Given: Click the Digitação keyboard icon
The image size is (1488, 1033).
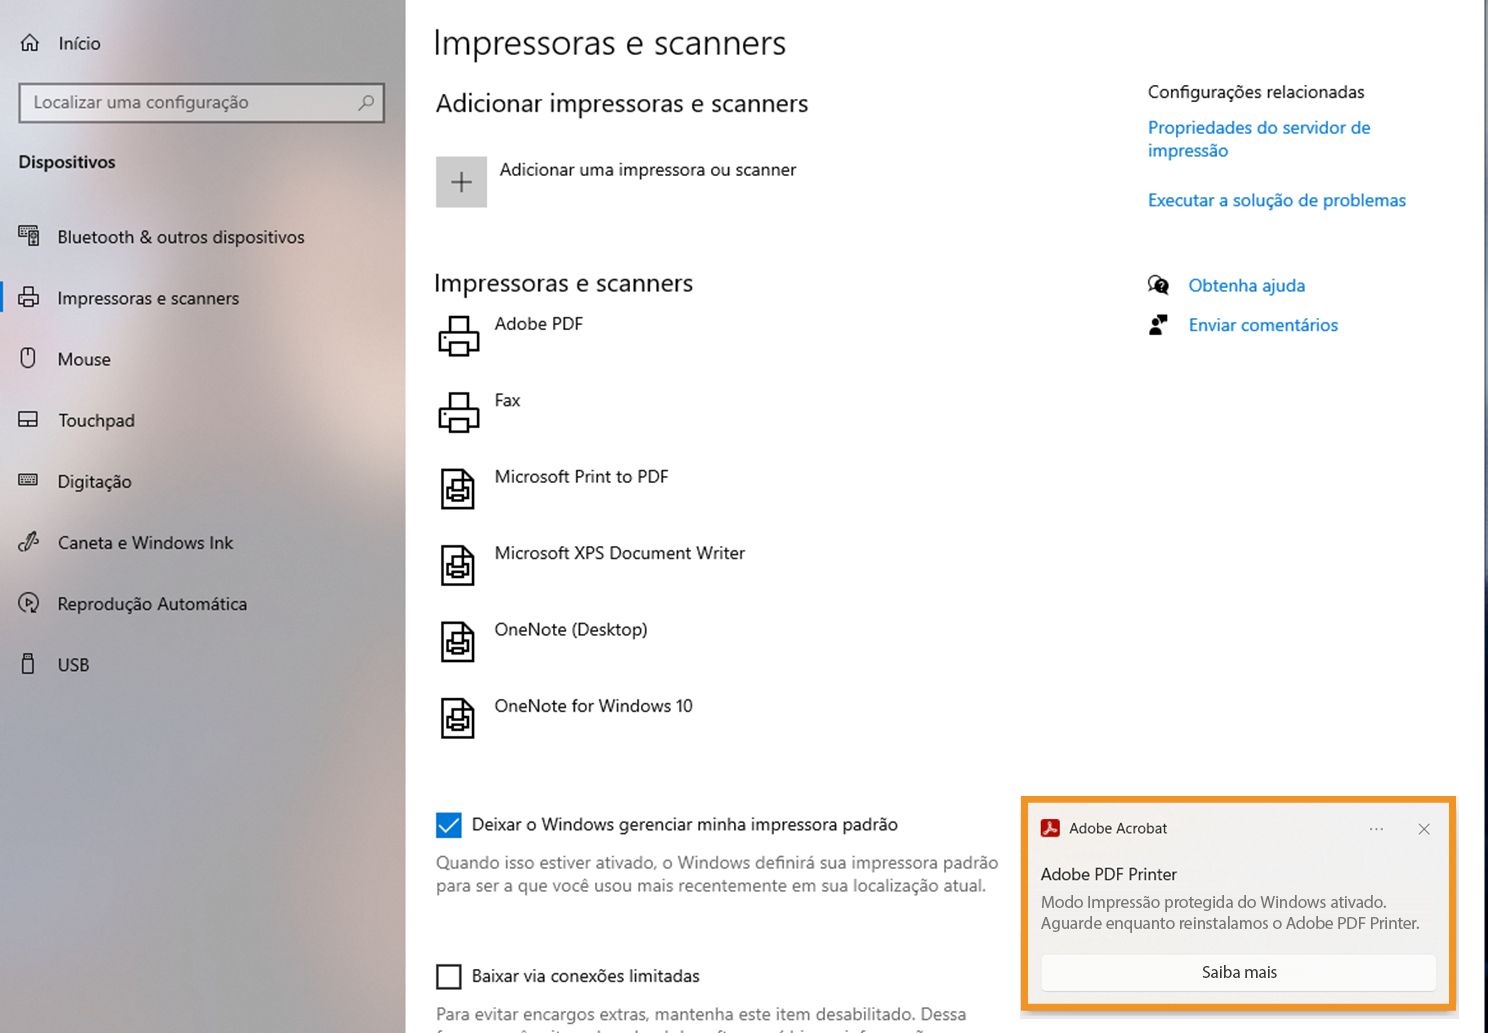Looking at the screenshot, I should (28, 481).
